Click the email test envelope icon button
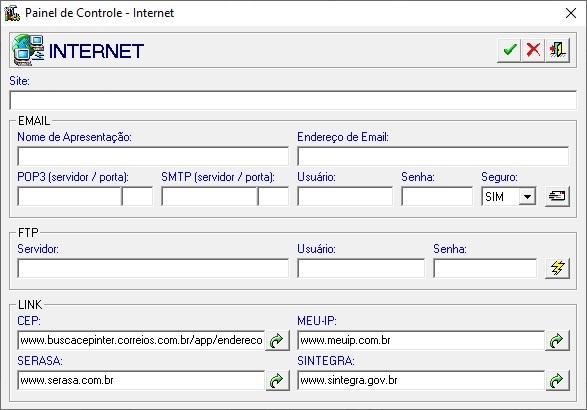 pyautogui.click(x=557, y=196)
